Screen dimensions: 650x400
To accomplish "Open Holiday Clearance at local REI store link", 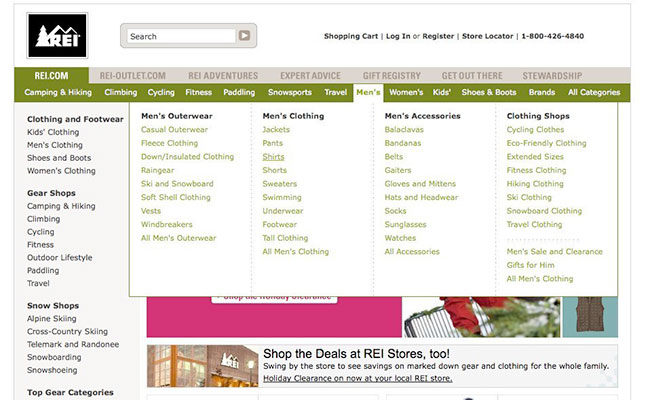I will pos(358,378).
